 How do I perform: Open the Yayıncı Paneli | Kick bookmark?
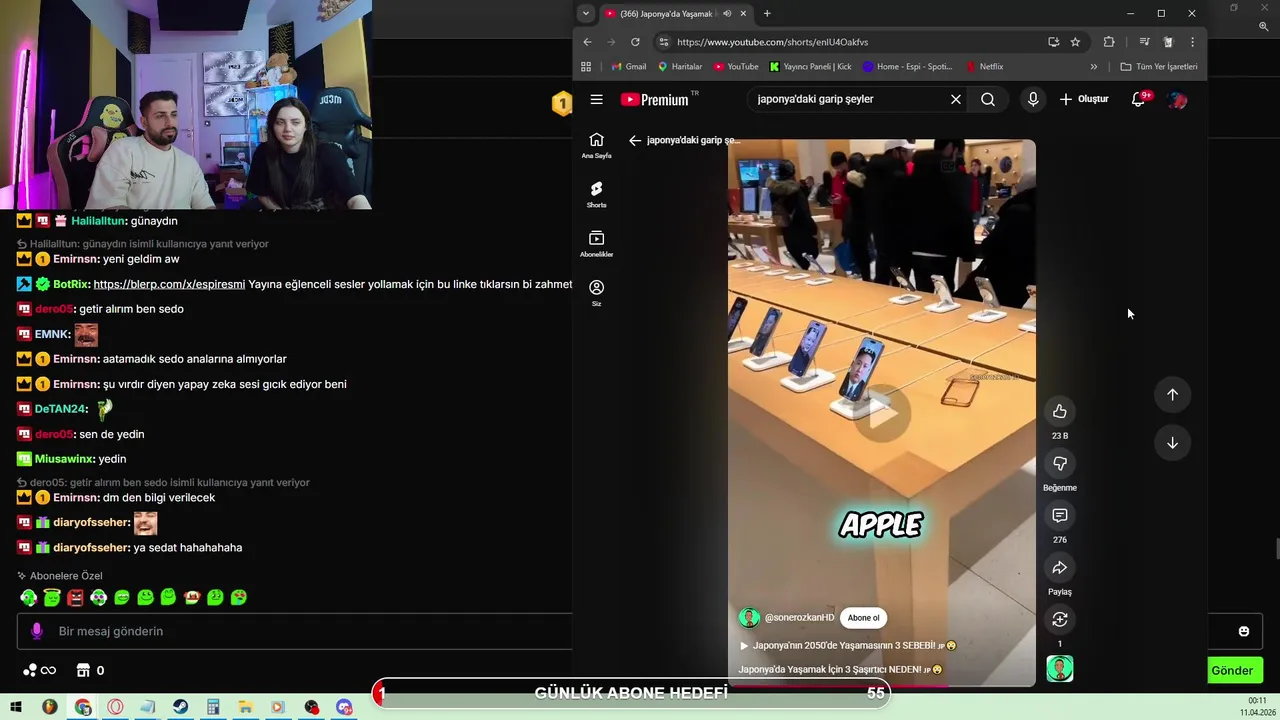pyautogui.click(x=810, y=67)
